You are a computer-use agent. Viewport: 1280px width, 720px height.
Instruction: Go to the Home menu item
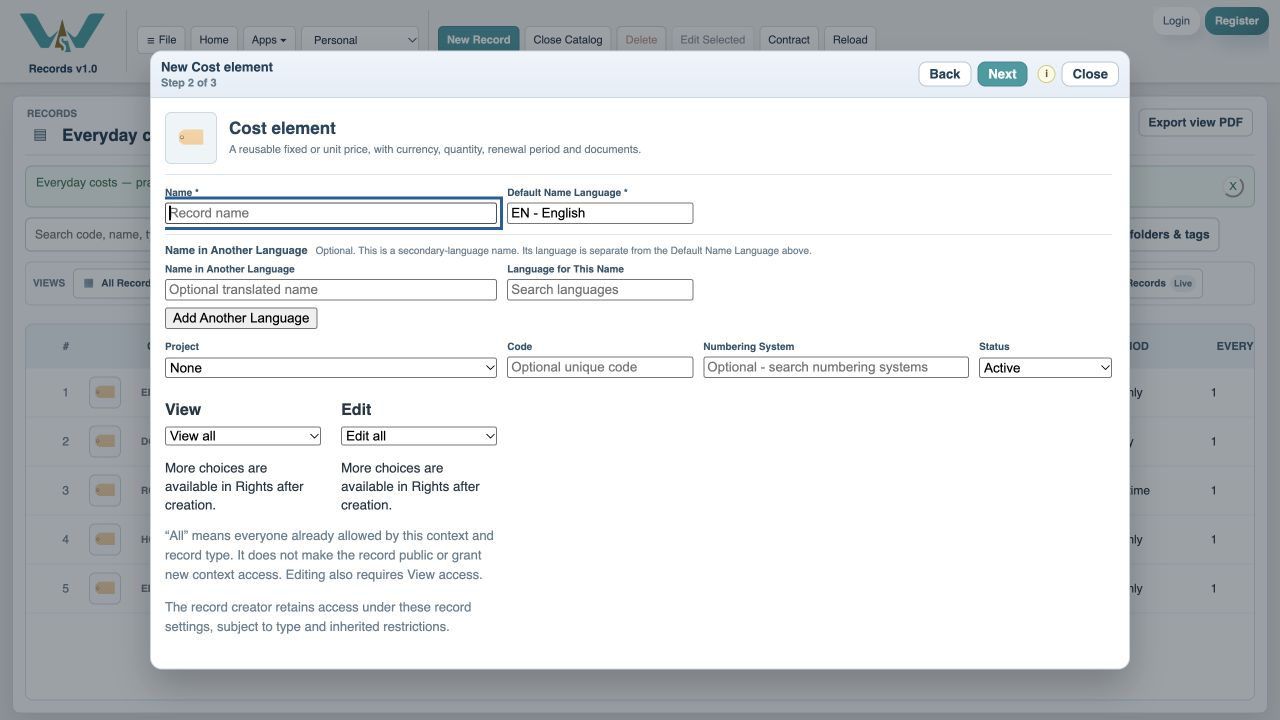(x=214, y=40)
